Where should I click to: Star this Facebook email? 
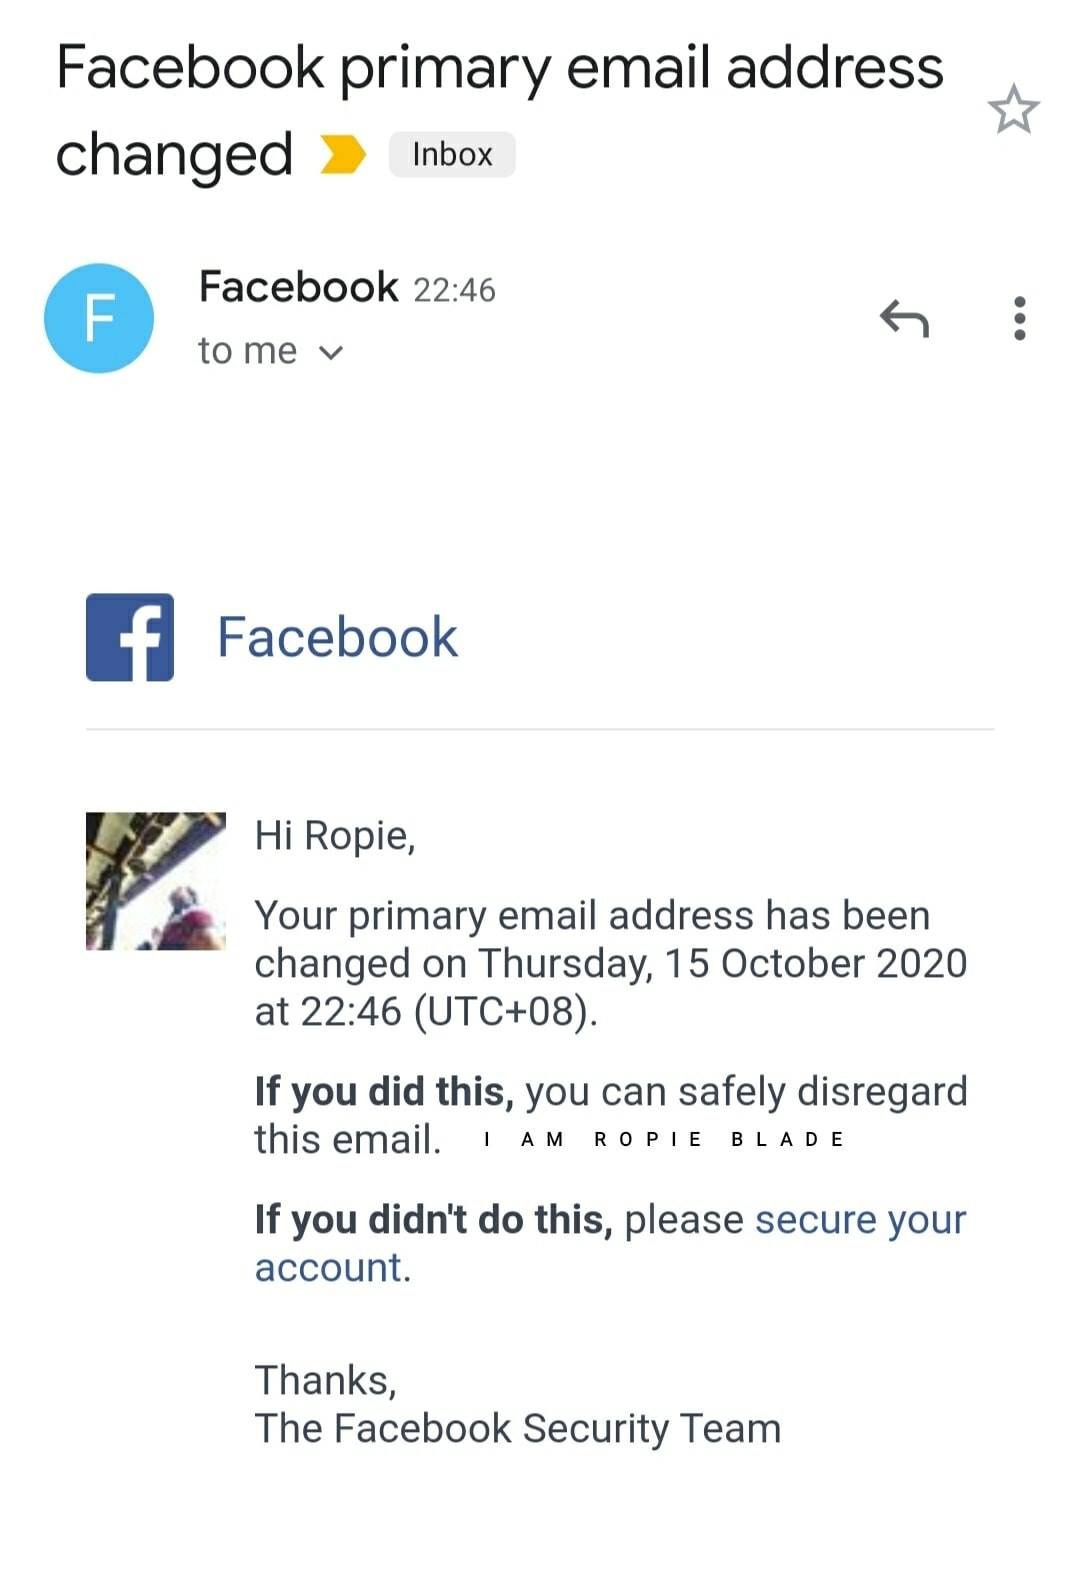click(x=1013, y=109)
